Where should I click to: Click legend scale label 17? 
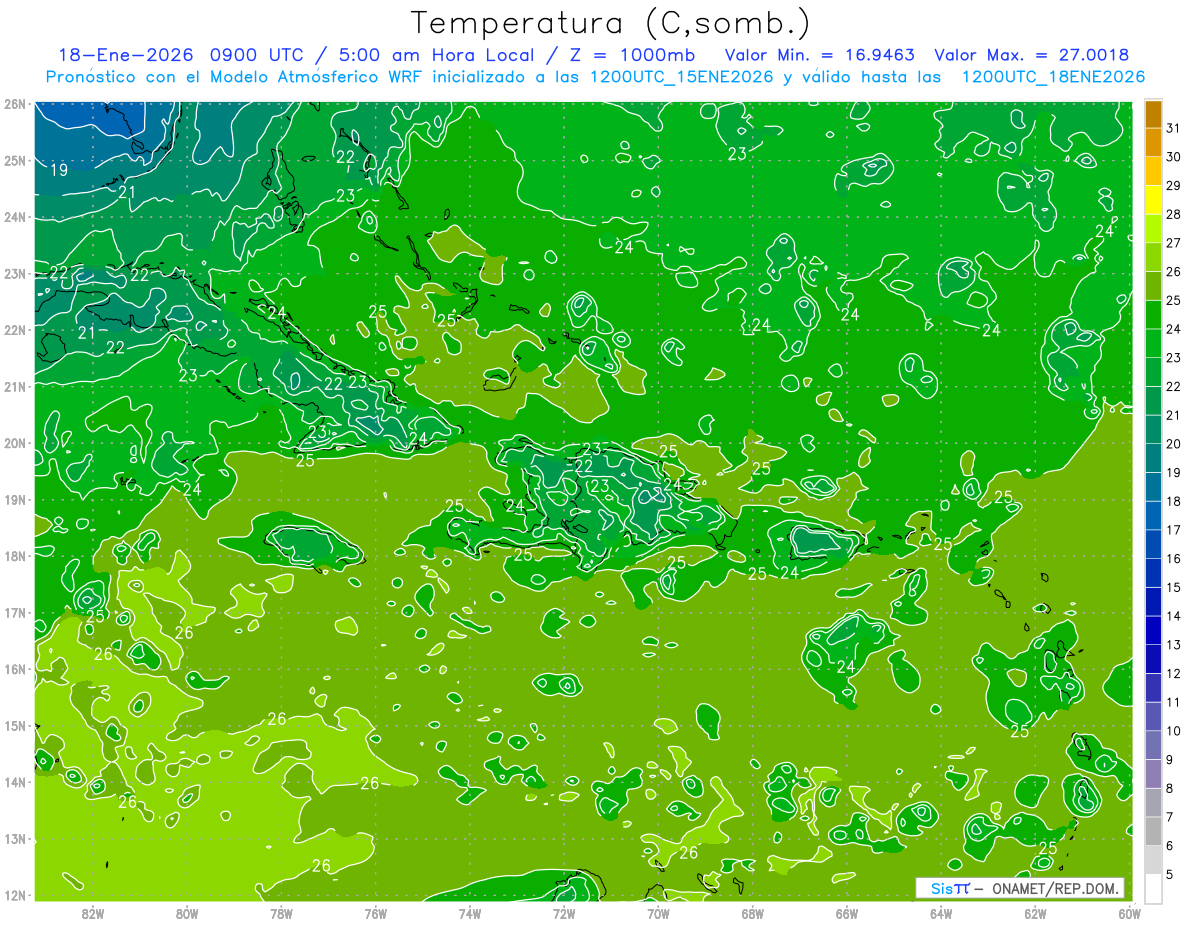pos(1174,530)
